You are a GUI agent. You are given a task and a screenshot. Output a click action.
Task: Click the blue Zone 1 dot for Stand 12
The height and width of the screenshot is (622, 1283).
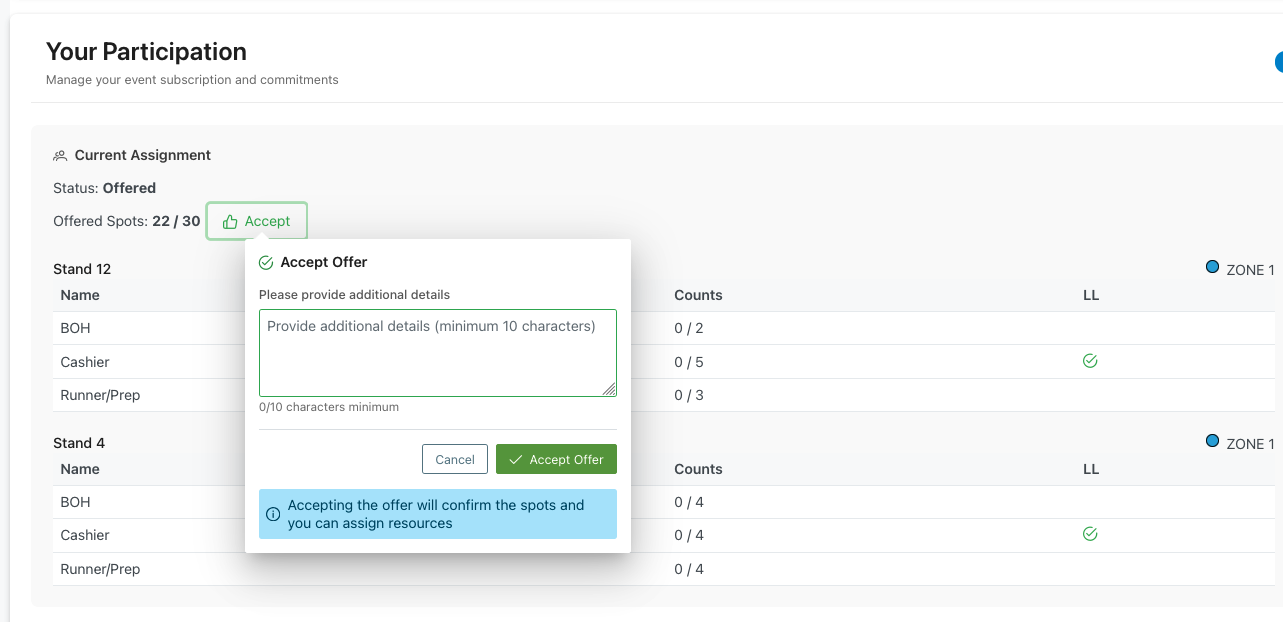tap(1212, 268)
